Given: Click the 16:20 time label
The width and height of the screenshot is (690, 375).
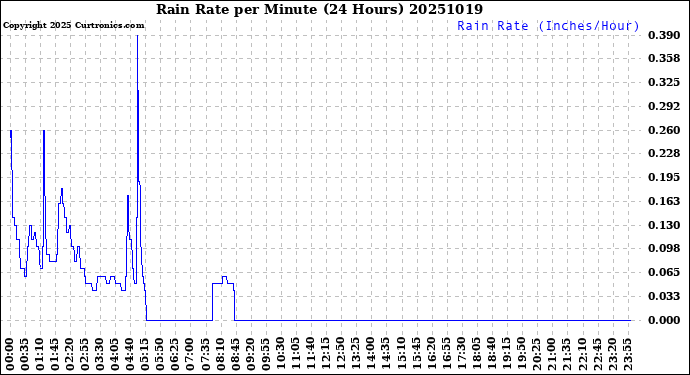Looking at the screenshot, I should (x=431, y=355).
